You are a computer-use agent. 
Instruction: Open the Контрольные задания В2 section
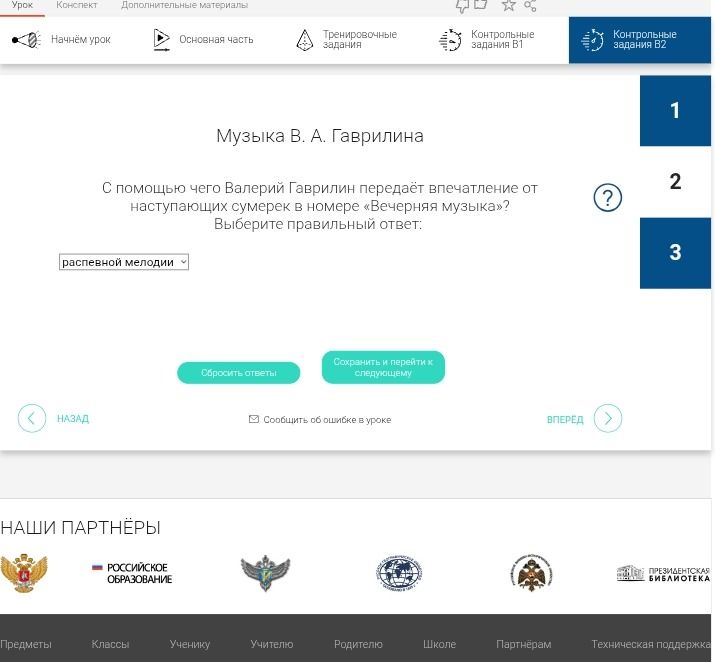639,40
